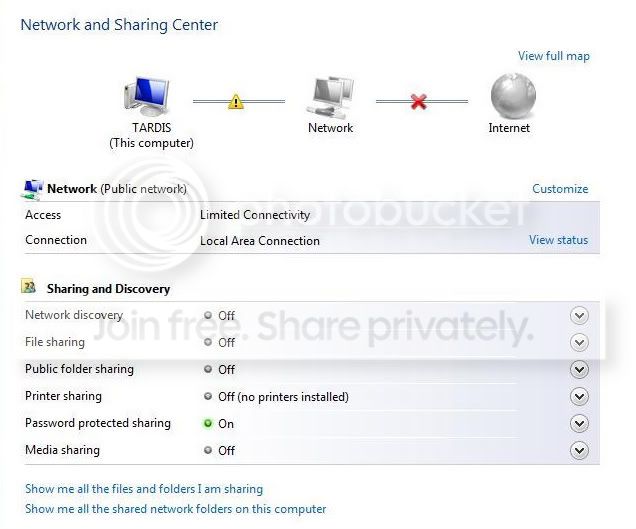This screenshot has height=529, width=636.
Task: Click the TARDIS (This computer) label
Action: coord(151,135)
